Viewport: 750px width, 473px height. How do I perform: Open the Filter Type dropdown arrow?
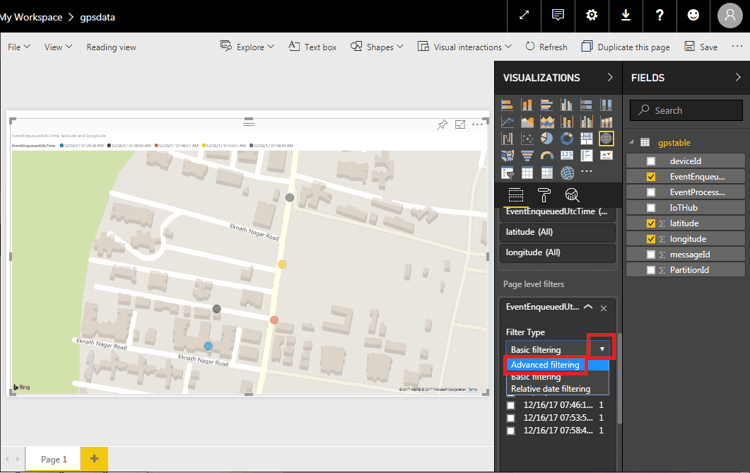coord(602,349)
